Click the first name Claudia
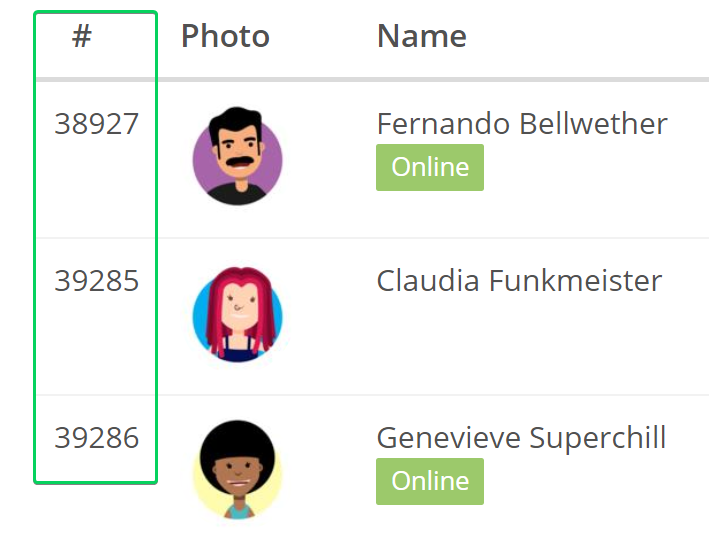 428,281
